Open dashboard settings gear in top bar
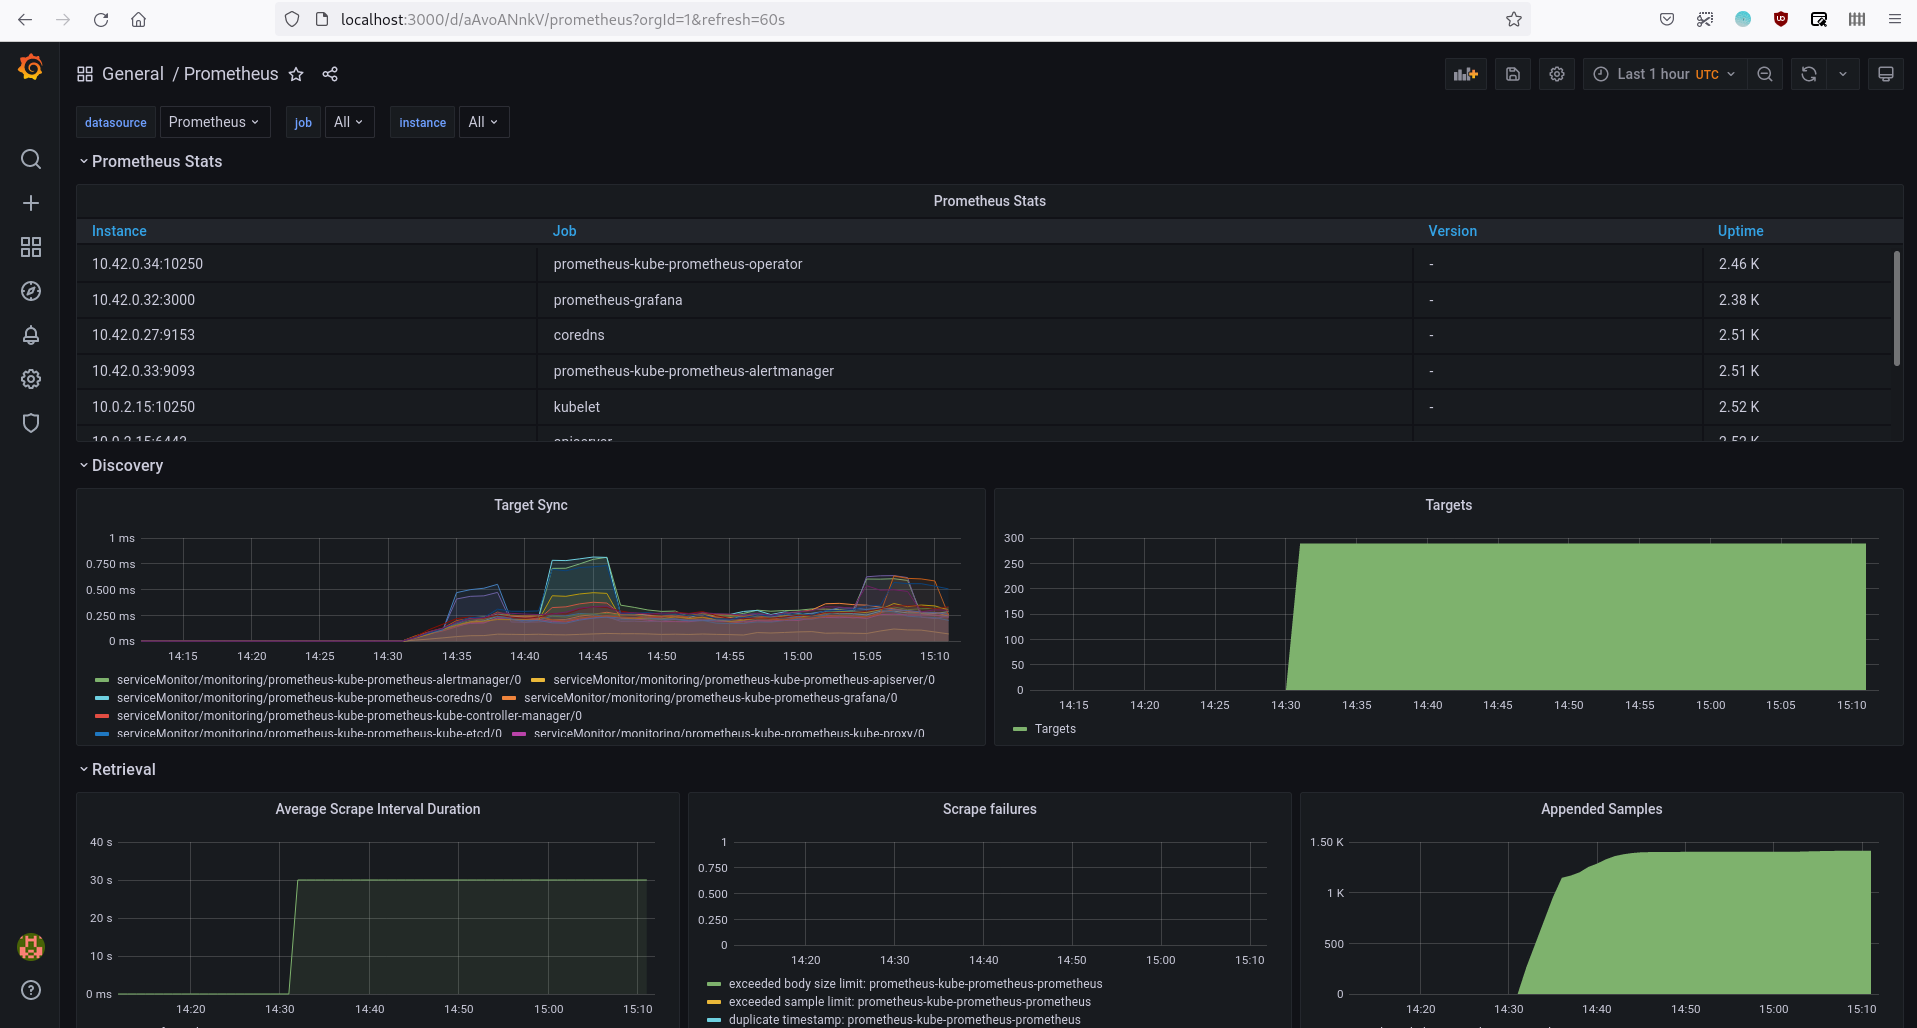 [1557, 74]
